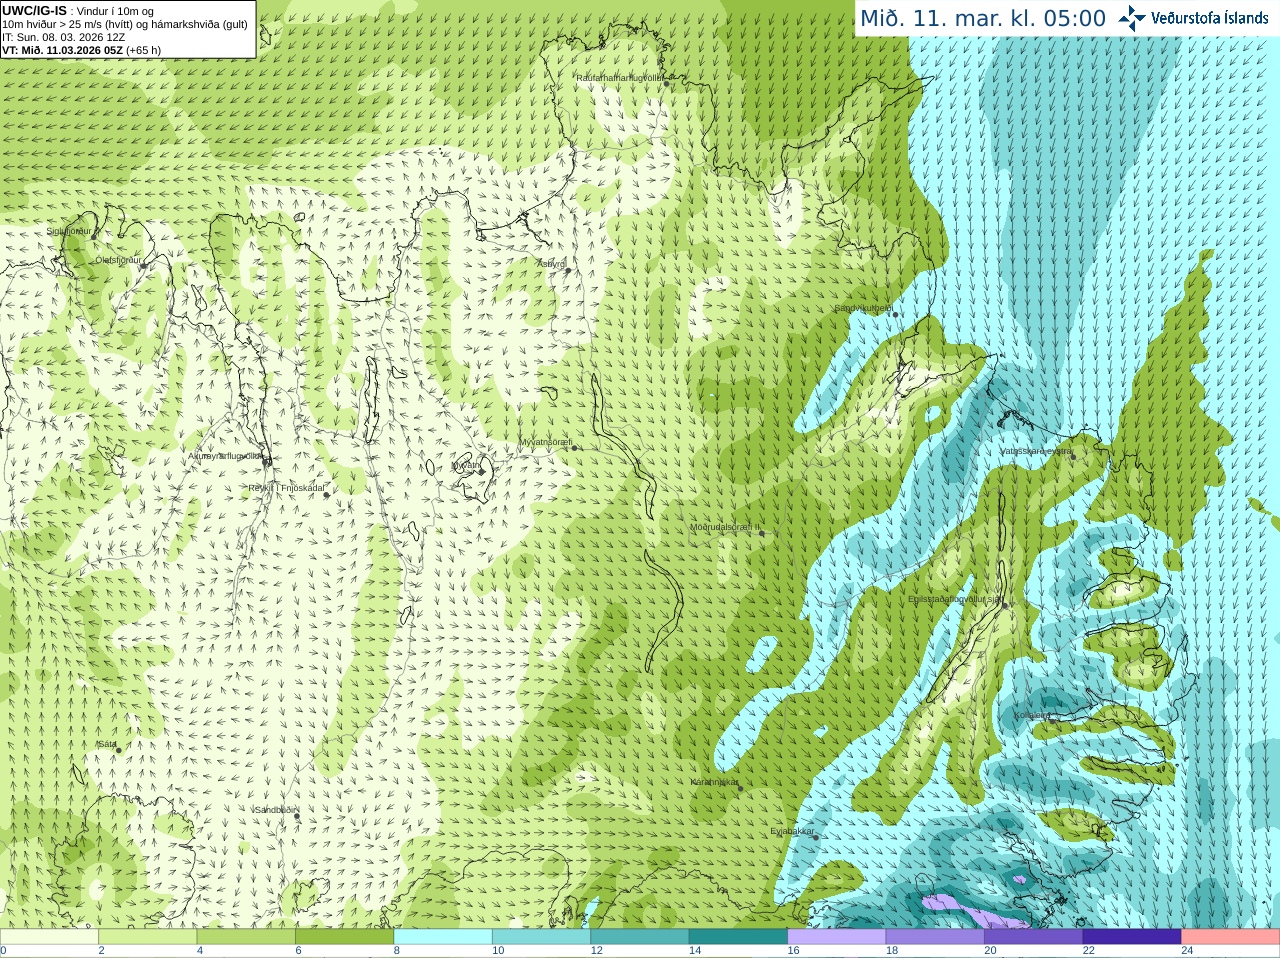The height and width of the screenshot is (958, 1280).
Task: Click the legend scale value 24
Action: click(x=1187, y=951)
